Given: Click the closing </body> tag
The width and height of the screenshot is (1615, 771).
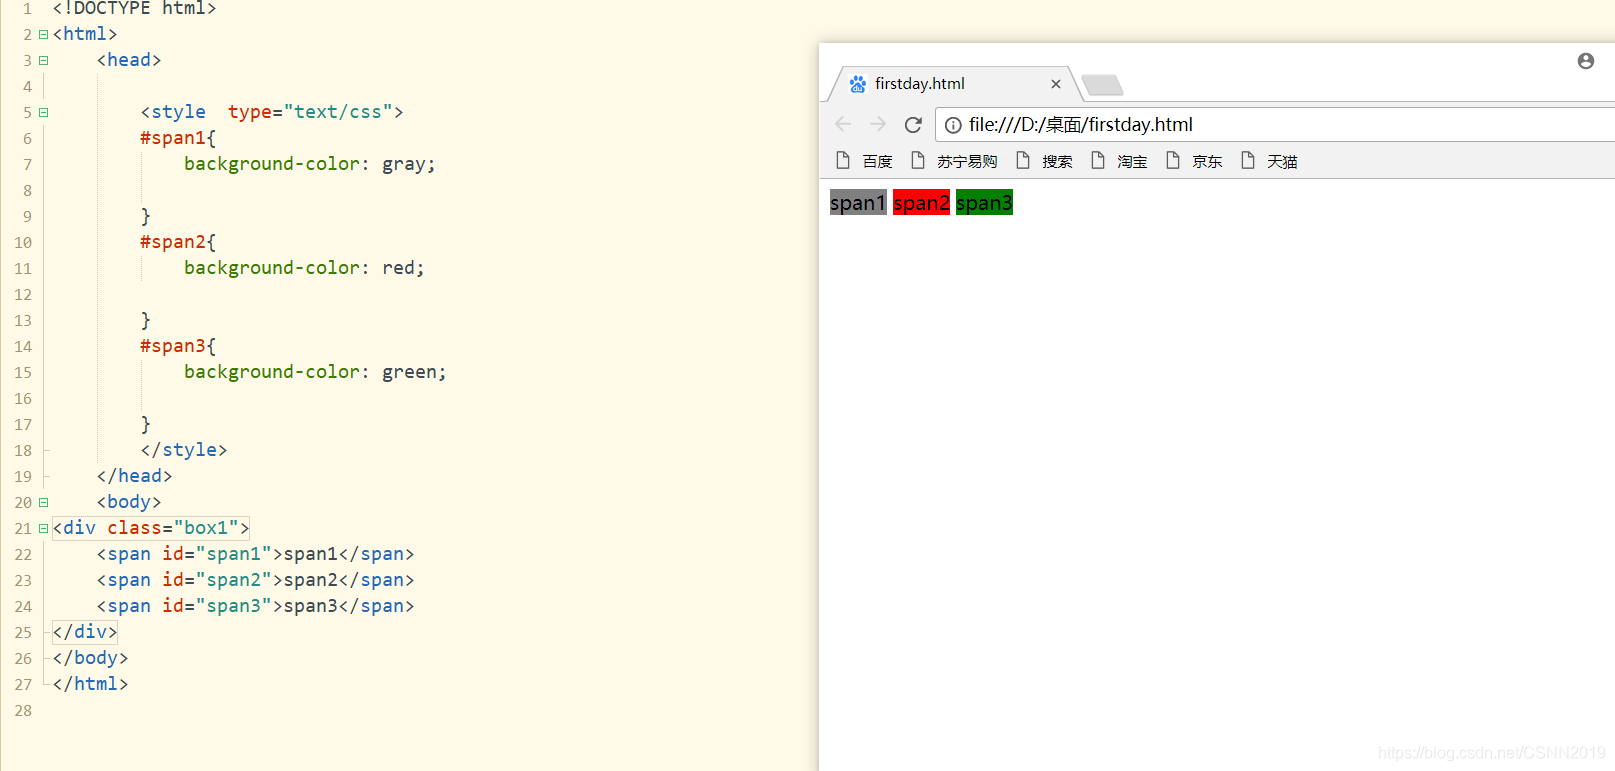Looking at the screenshot, I should pos(90,658).
